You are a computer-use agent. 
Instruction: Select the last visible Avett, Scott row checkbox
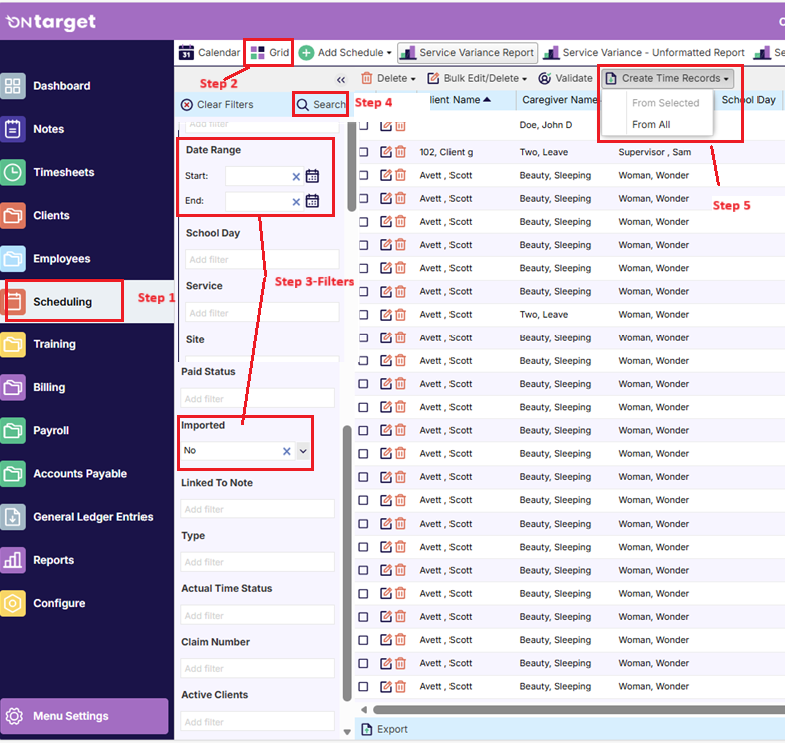click(x=363, y=686)
